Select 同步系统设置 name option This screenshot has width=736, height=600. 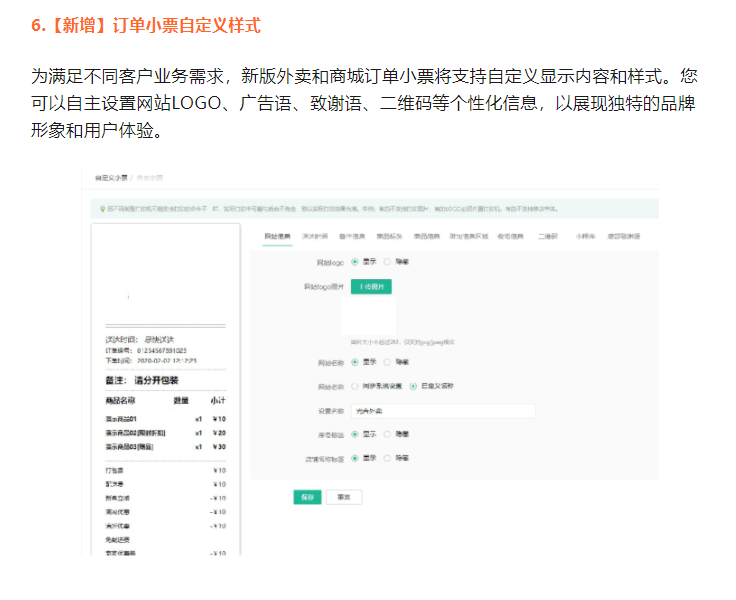[354, 385]
